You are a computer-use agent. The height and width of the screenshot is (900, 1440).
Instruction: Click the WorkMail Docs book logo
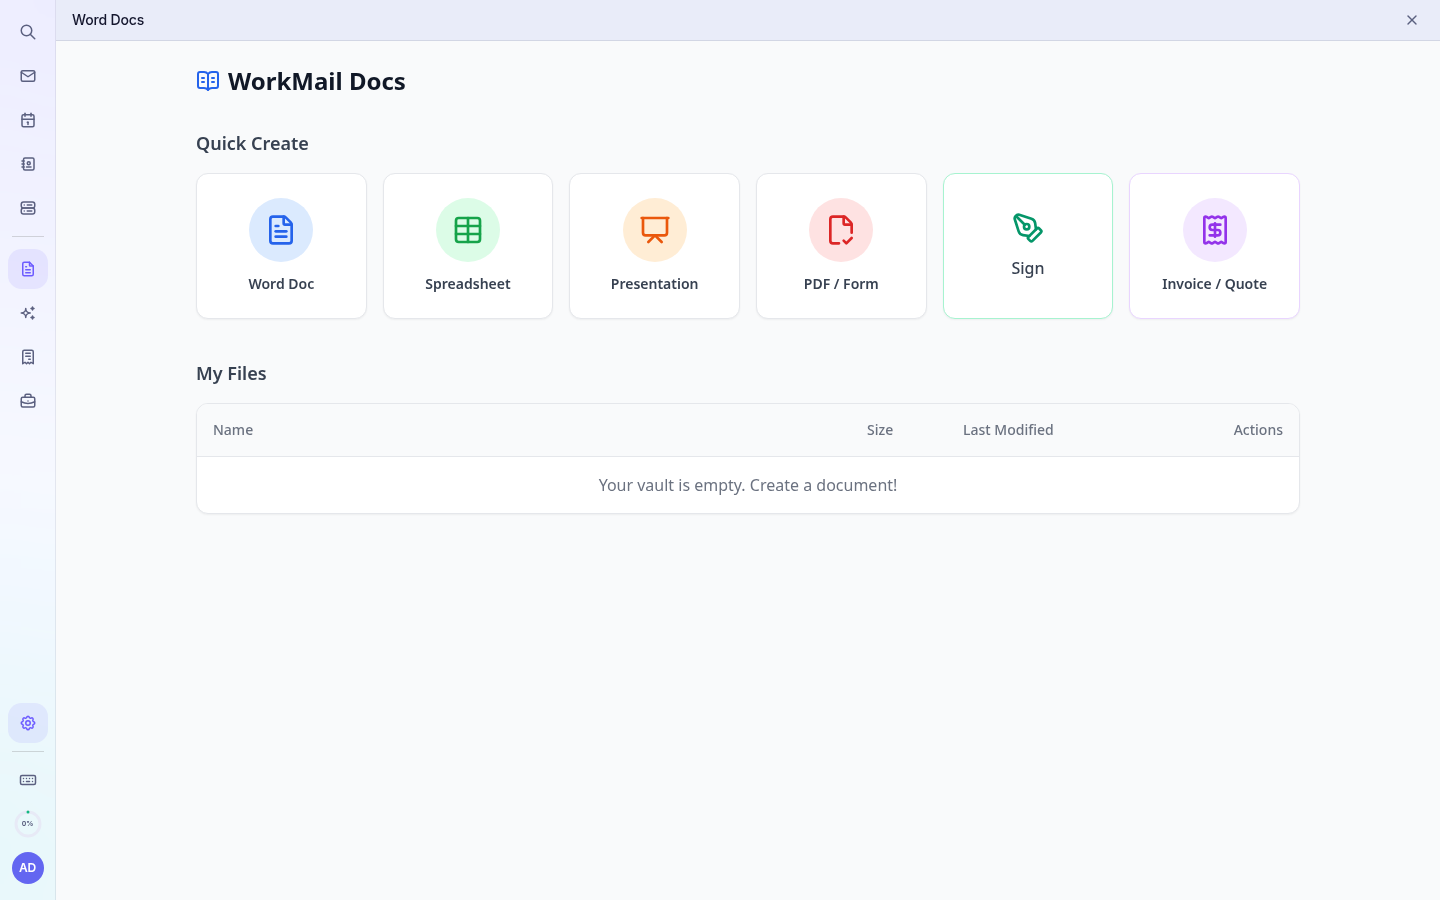(208, 81)
